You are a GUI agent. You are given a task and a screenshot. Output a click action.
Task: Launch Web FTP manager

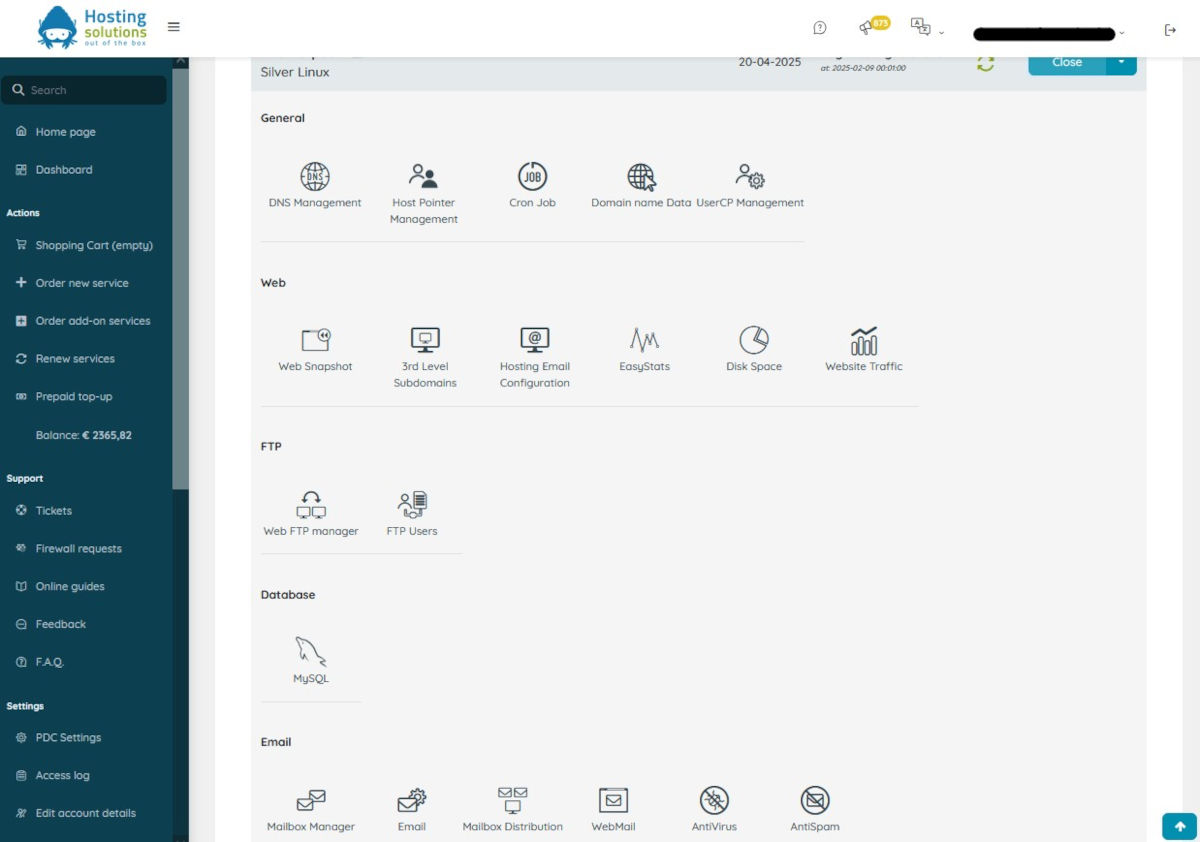point(310,505)
